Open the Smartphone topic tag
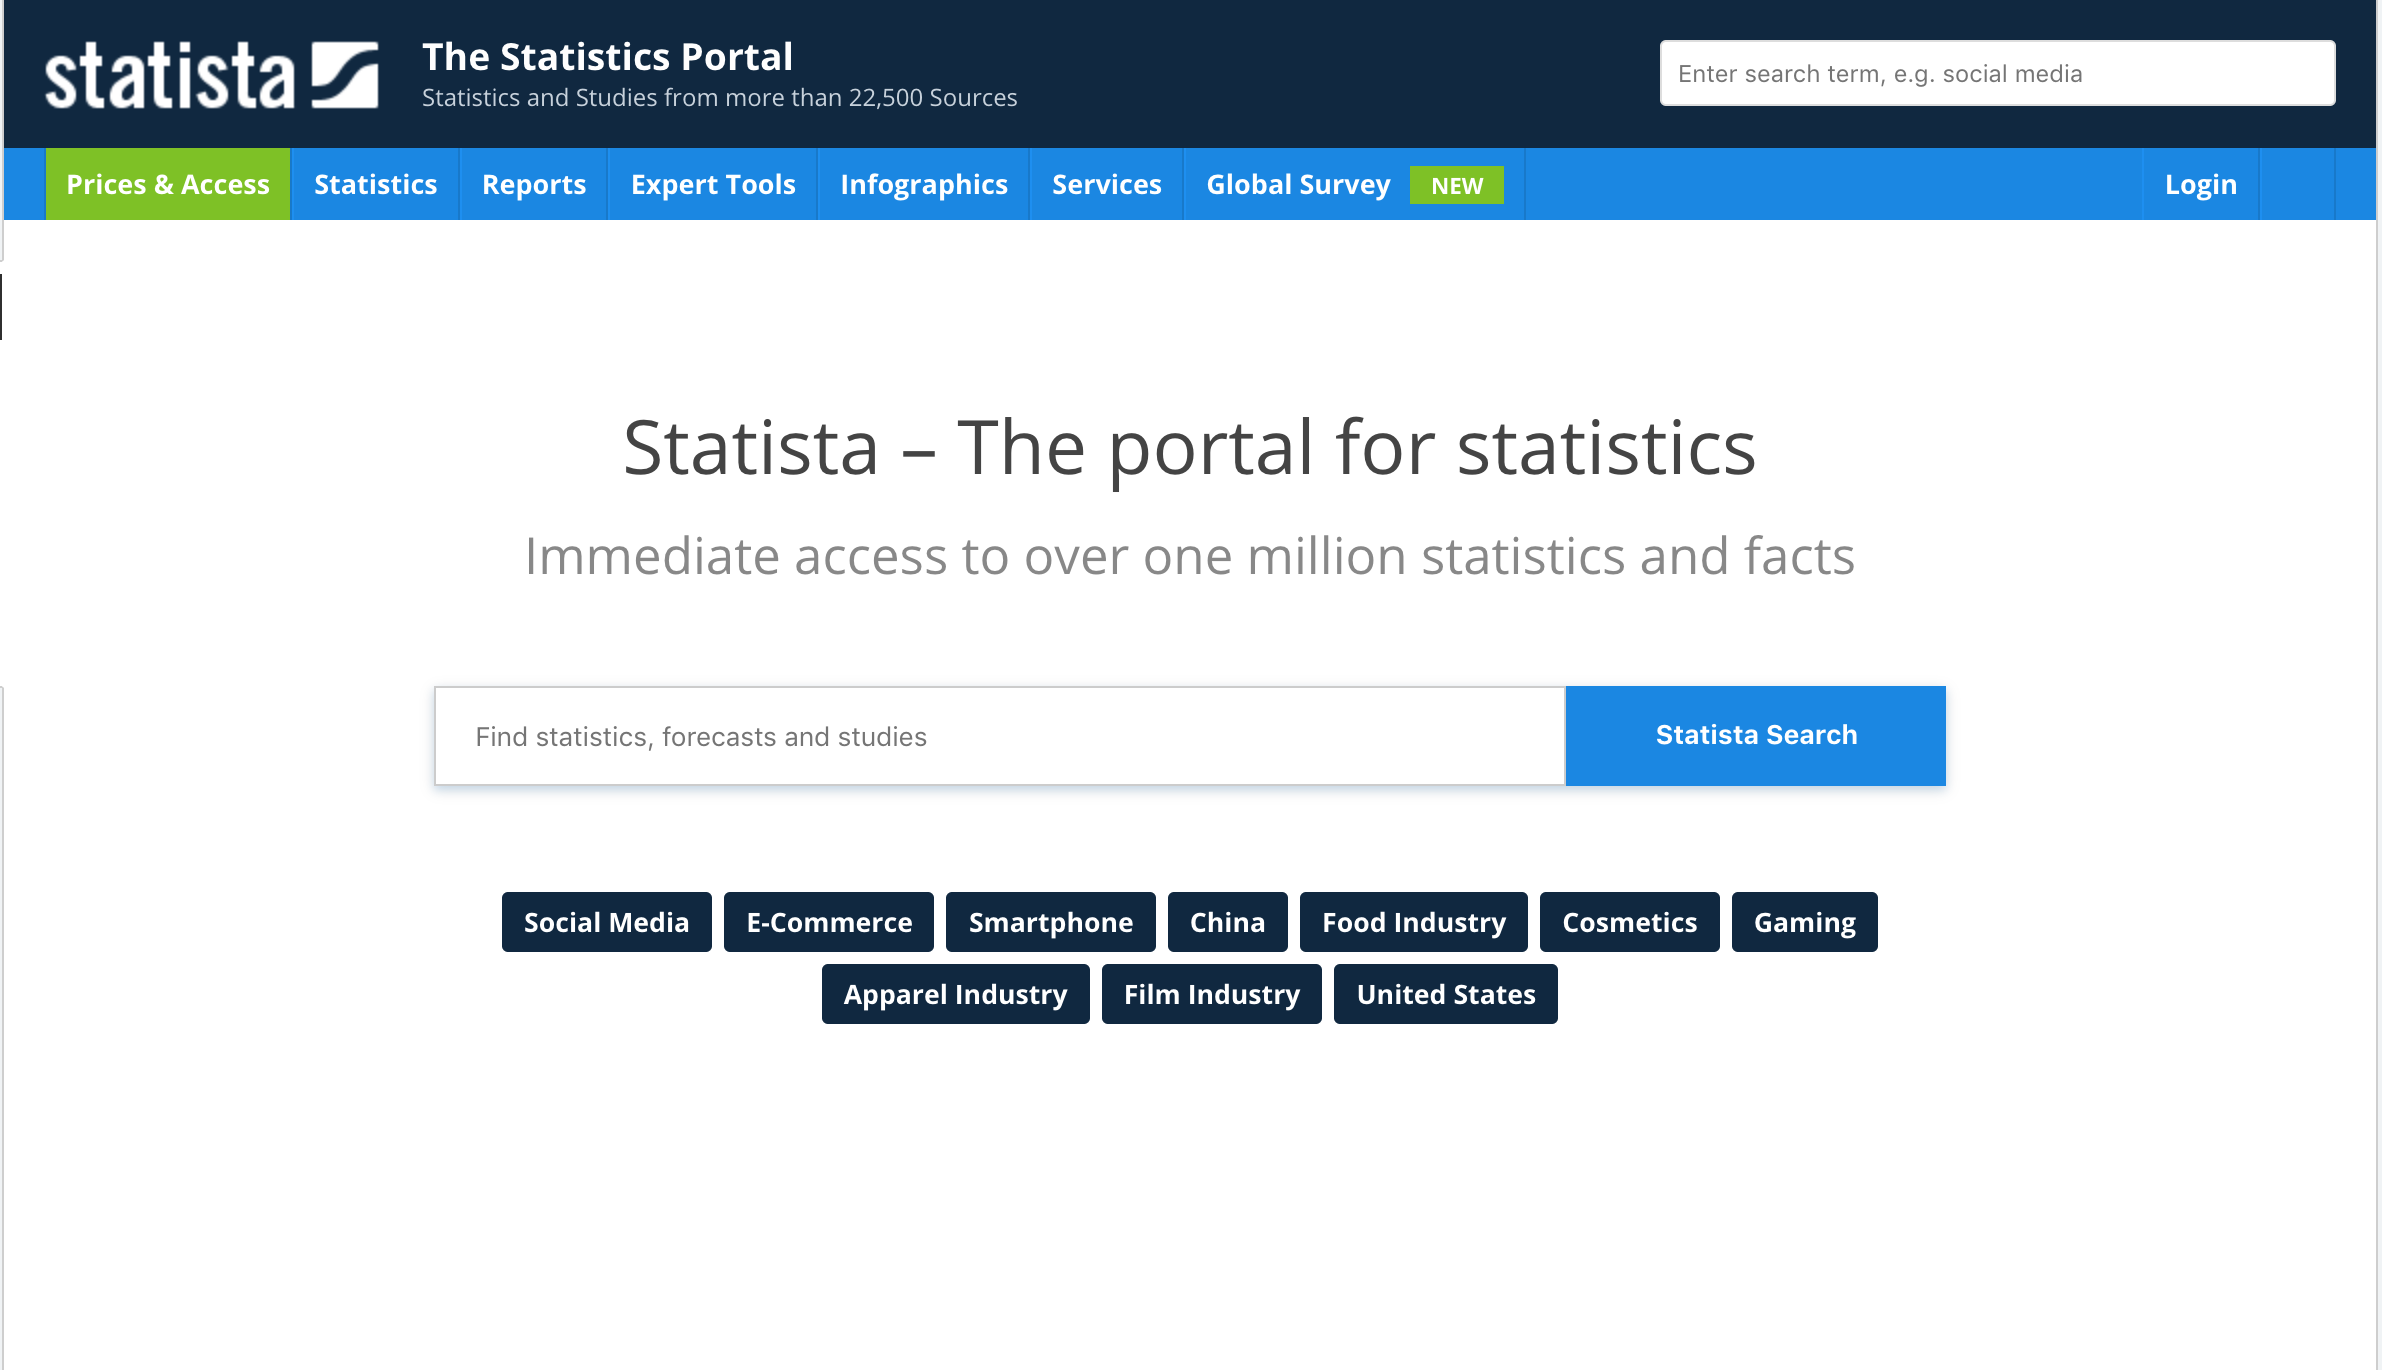The height and width of the screenshot is (1370, 2382). [x=1050, y=922]
